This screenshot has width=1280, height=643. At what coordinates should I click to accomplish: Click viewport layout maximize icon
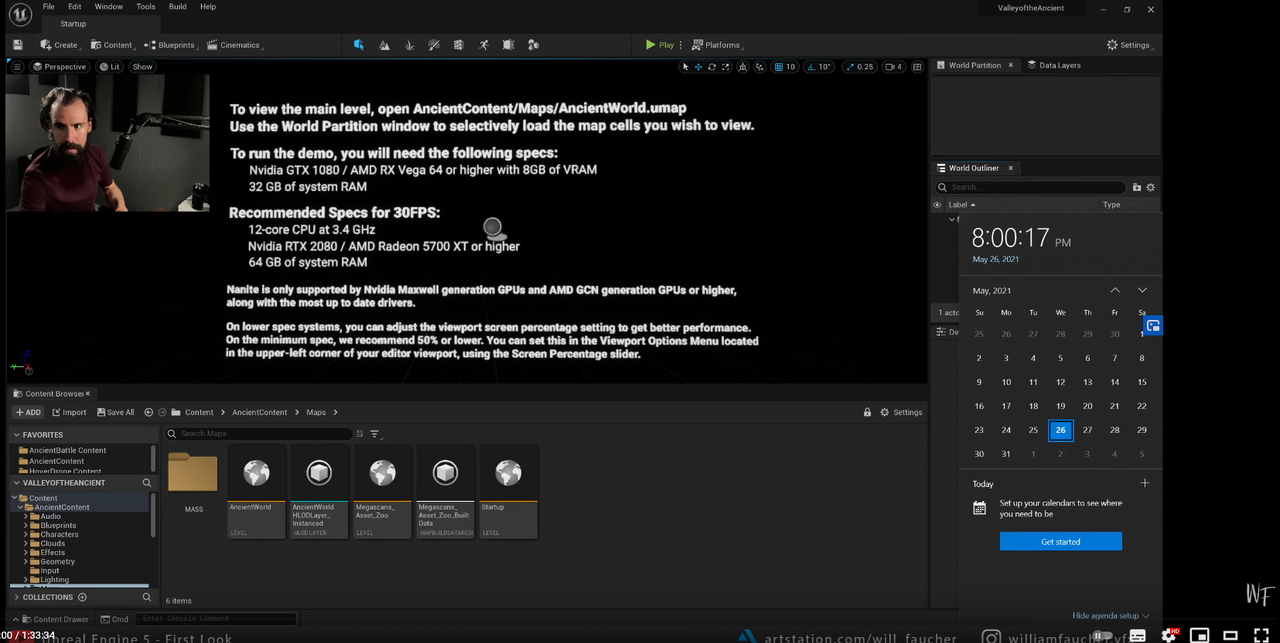click(917, 67)
